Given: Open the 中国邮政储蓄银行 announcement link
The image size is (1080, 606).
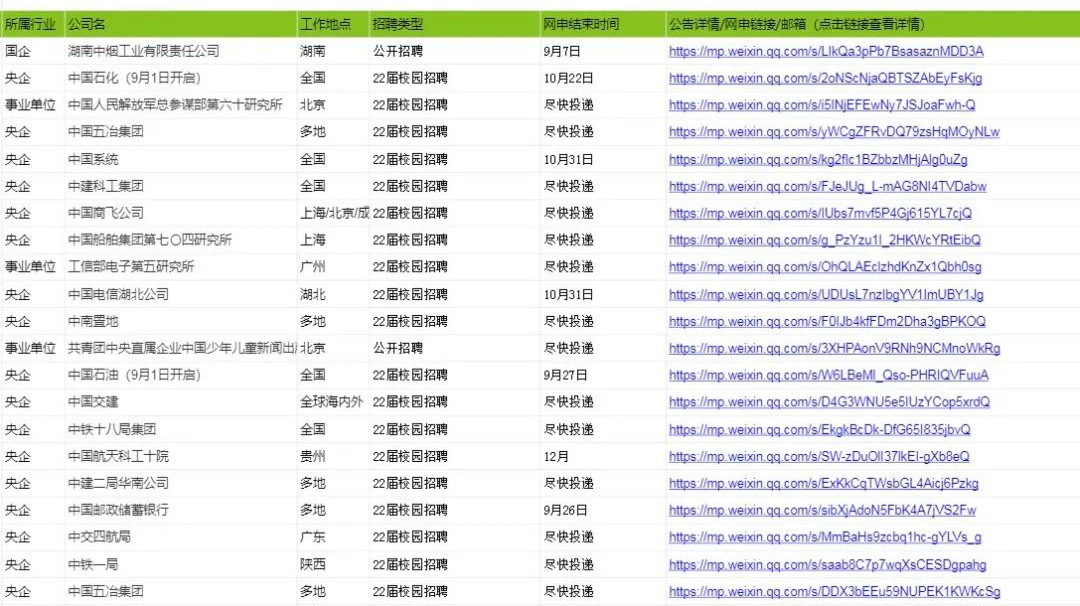Looking at the screenshot, I should pos(822,510).
